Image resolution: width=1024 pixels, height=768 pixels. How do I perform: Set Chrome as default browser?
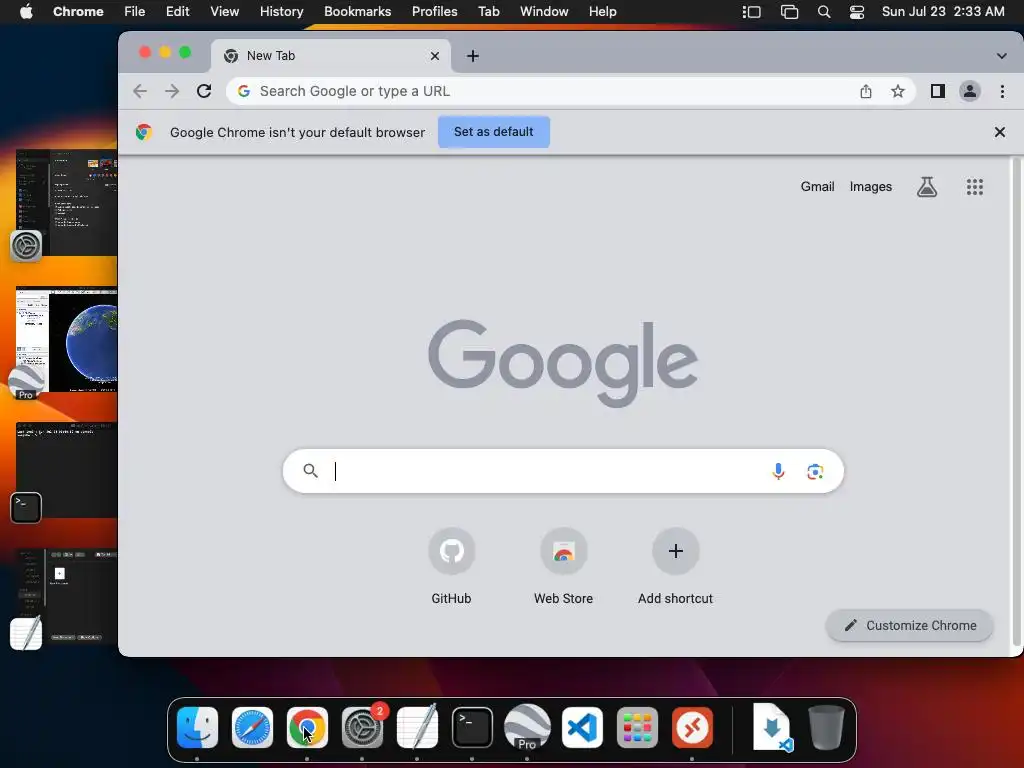(494, 132)
